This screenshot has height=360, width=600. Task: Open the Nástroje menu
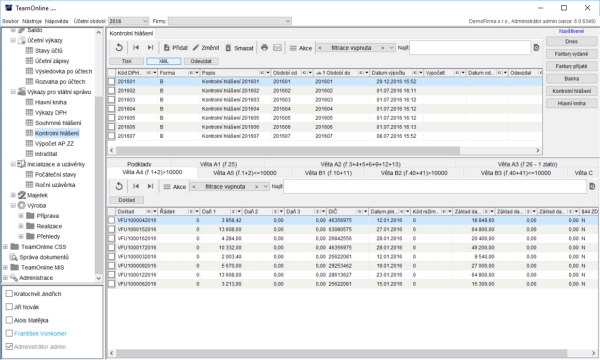[x=32, y=21]
